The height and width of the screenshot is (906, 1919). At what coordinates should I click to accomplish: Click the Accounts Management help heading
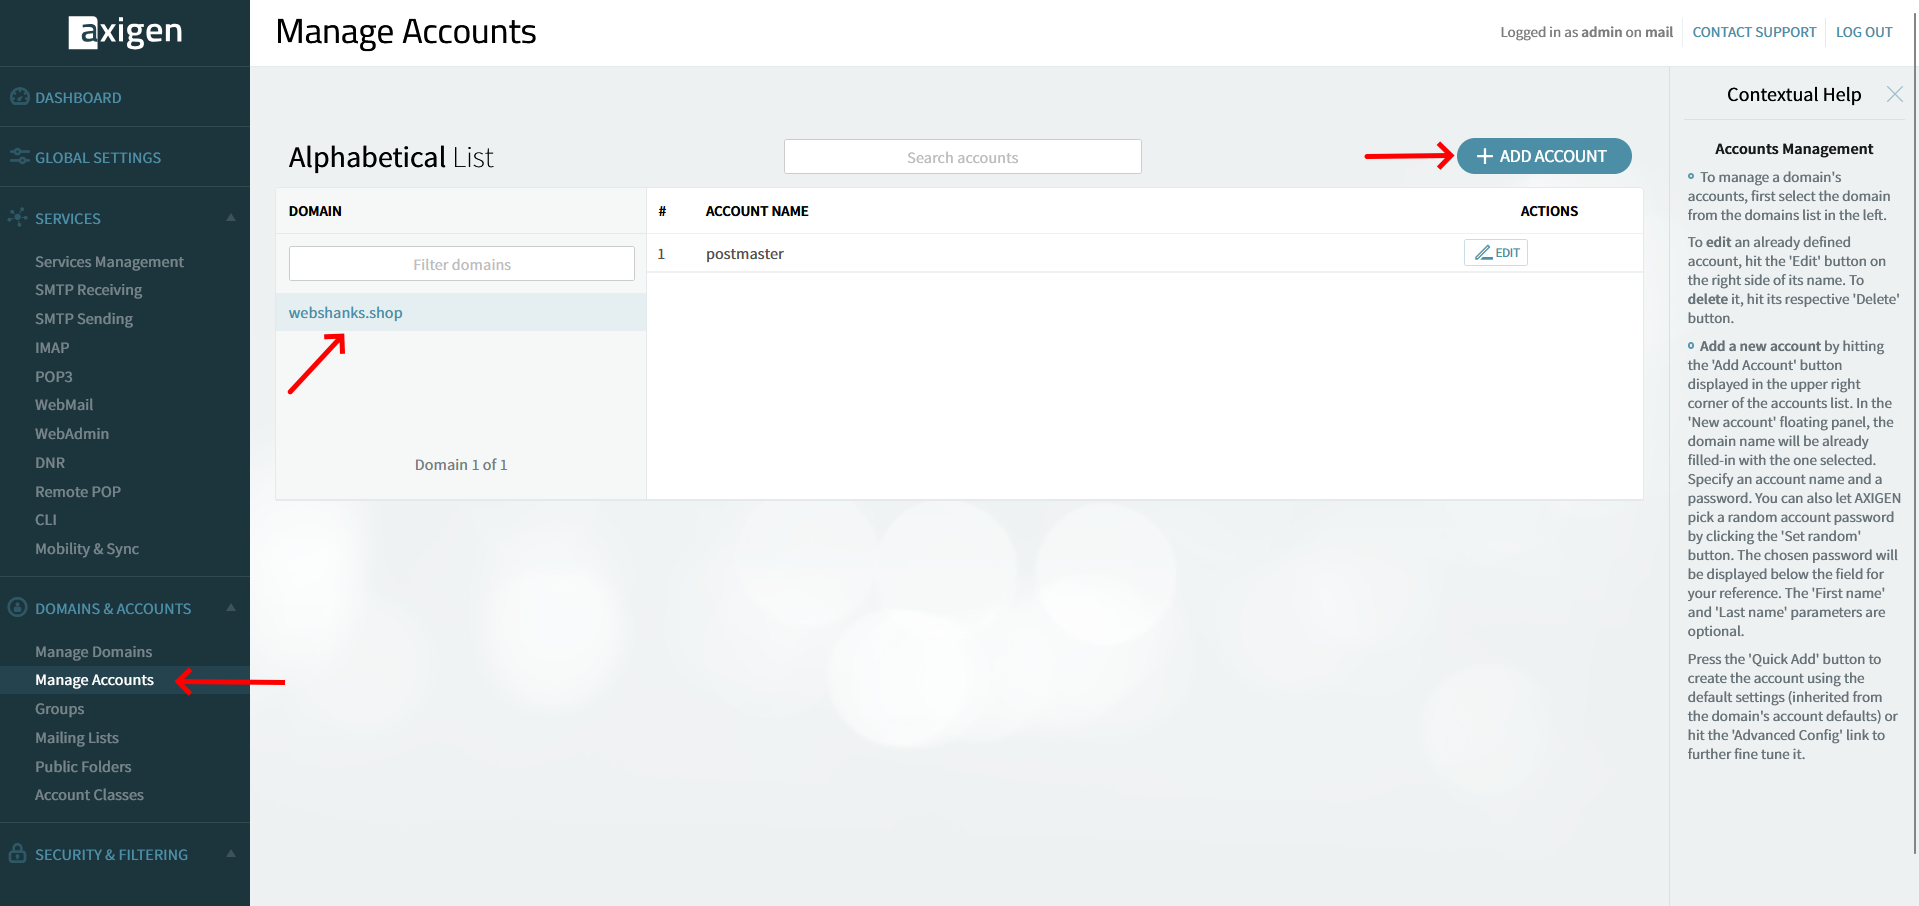click(x=1794, y=149)
